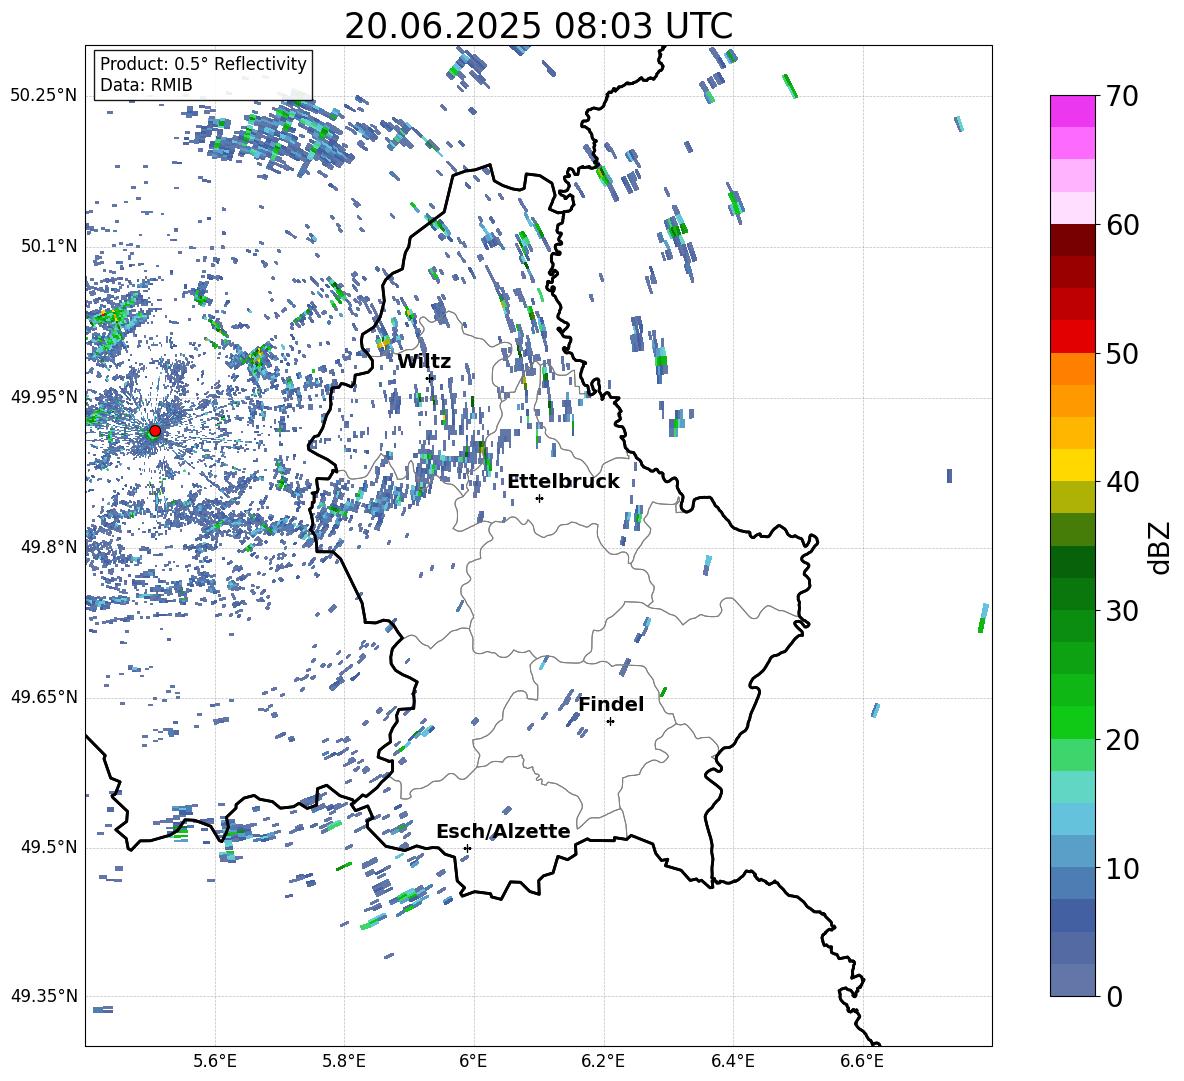Click the 49.5°N latitude label
1184x1081 pixels.
tap(48, 846)
